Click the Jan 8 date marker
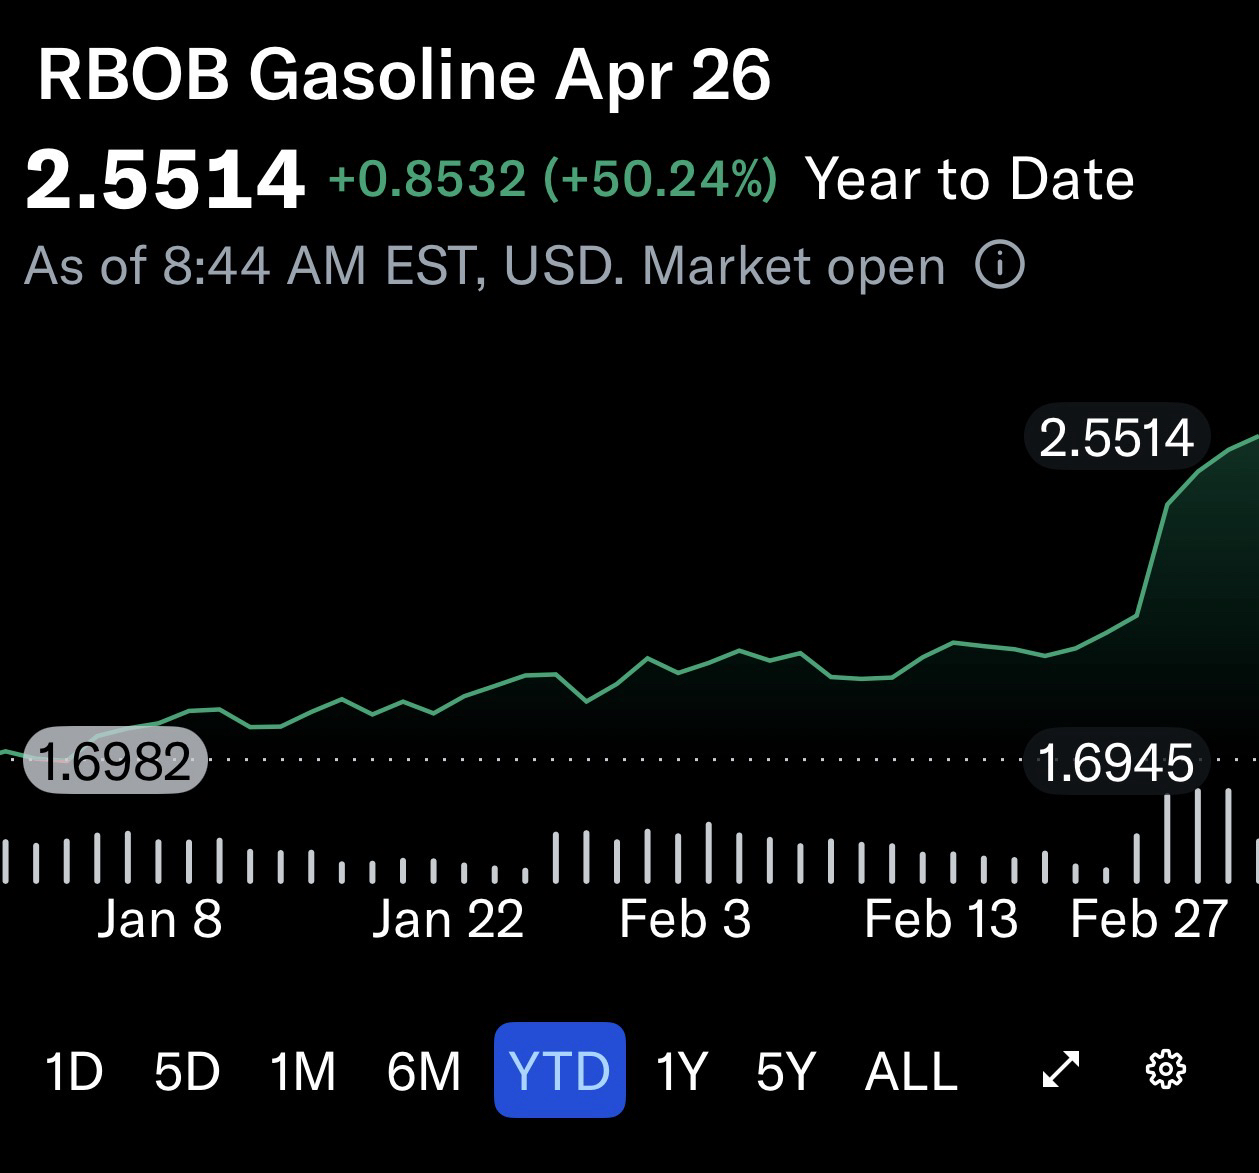This screenshot has width=1259, height=1173. pos(159,919)
